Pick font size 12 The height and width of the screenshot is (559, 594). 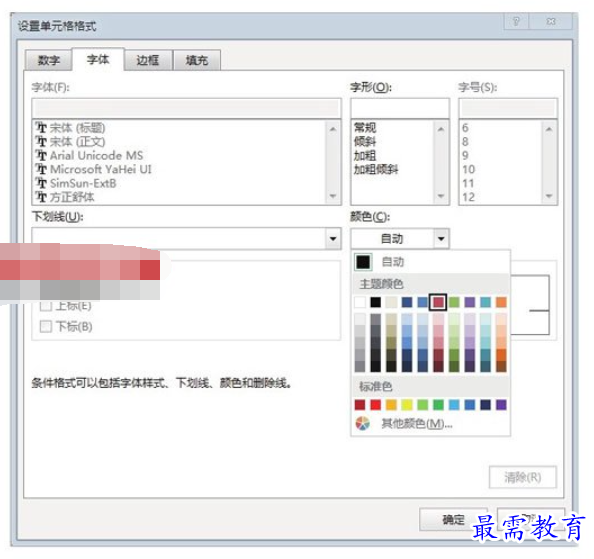tap(468, 197)
